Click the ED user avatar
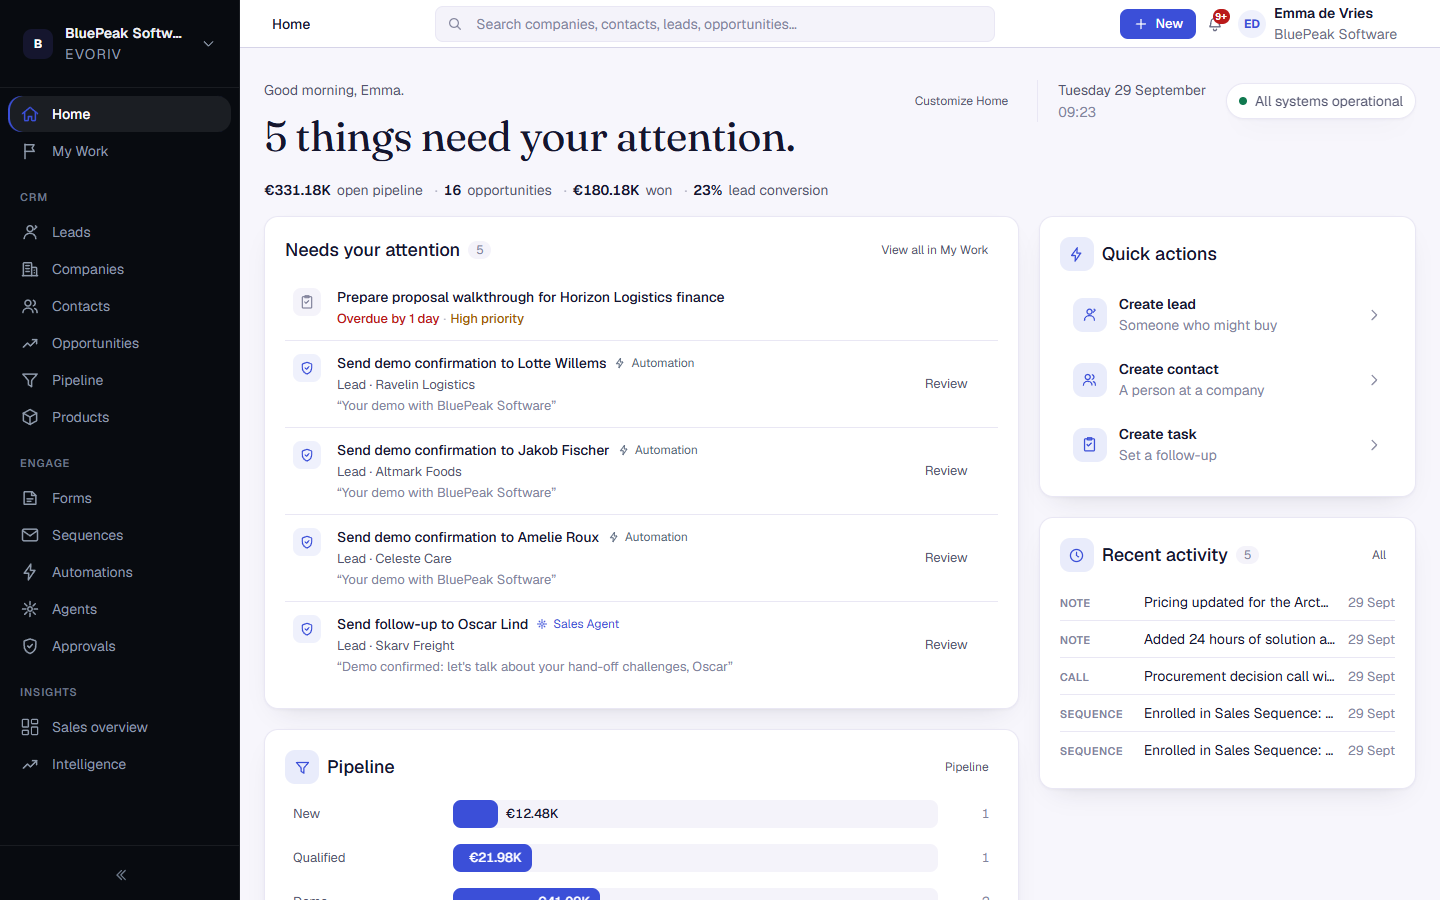1440x900 pixels. coord(1252,24)
